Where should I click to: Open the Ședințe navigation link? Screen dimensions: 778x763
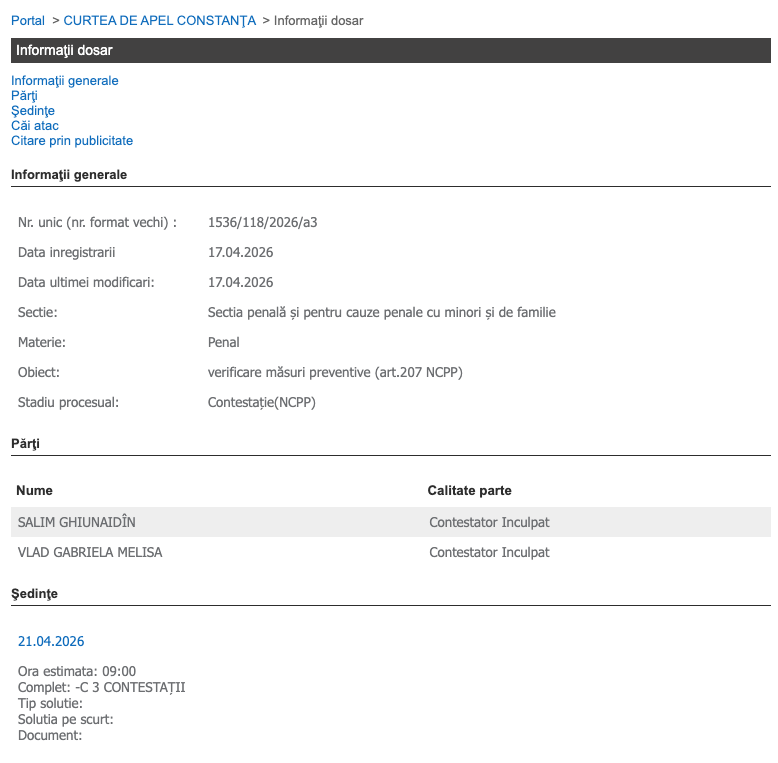point(32,110)
